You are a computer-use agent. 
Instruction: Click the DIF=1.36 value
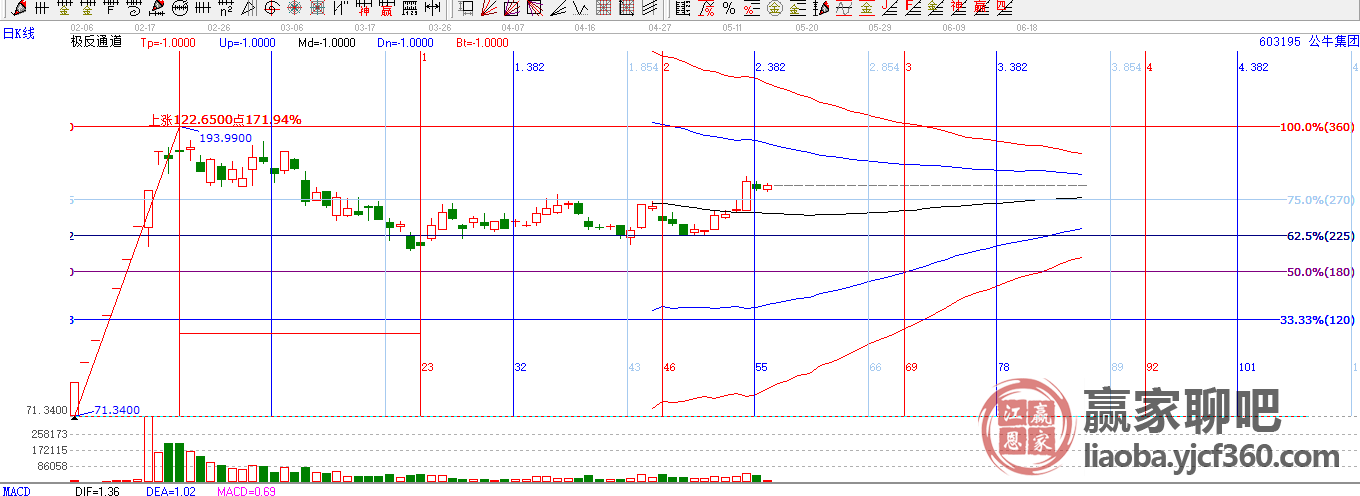pyautogui.click(x=97, y=491)
